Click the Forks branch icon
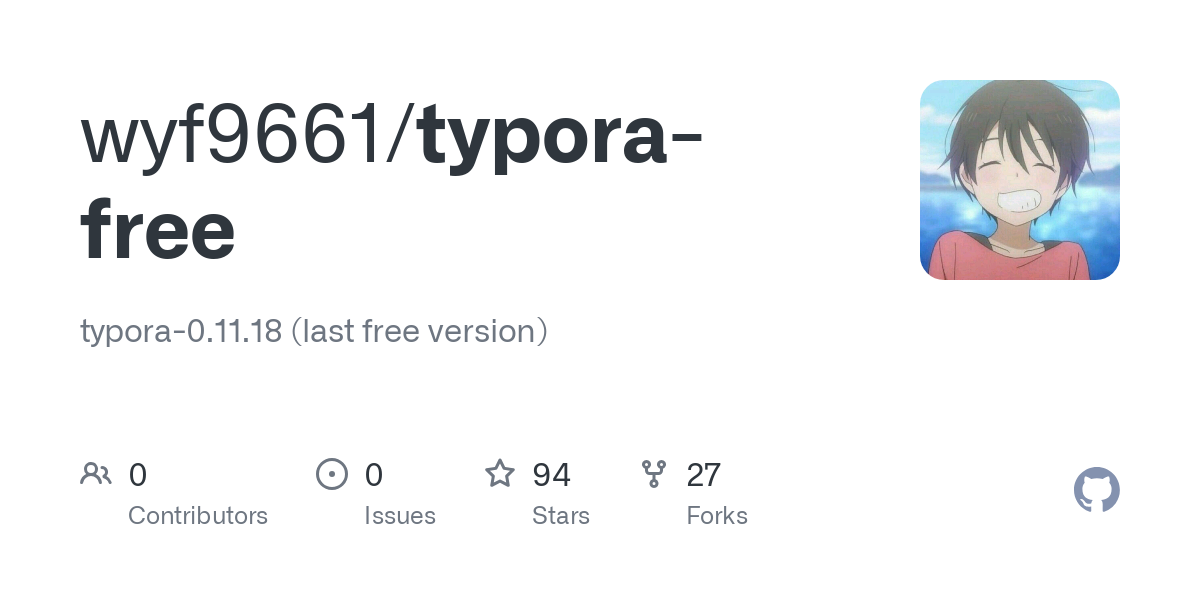 (x=654, y=474)
